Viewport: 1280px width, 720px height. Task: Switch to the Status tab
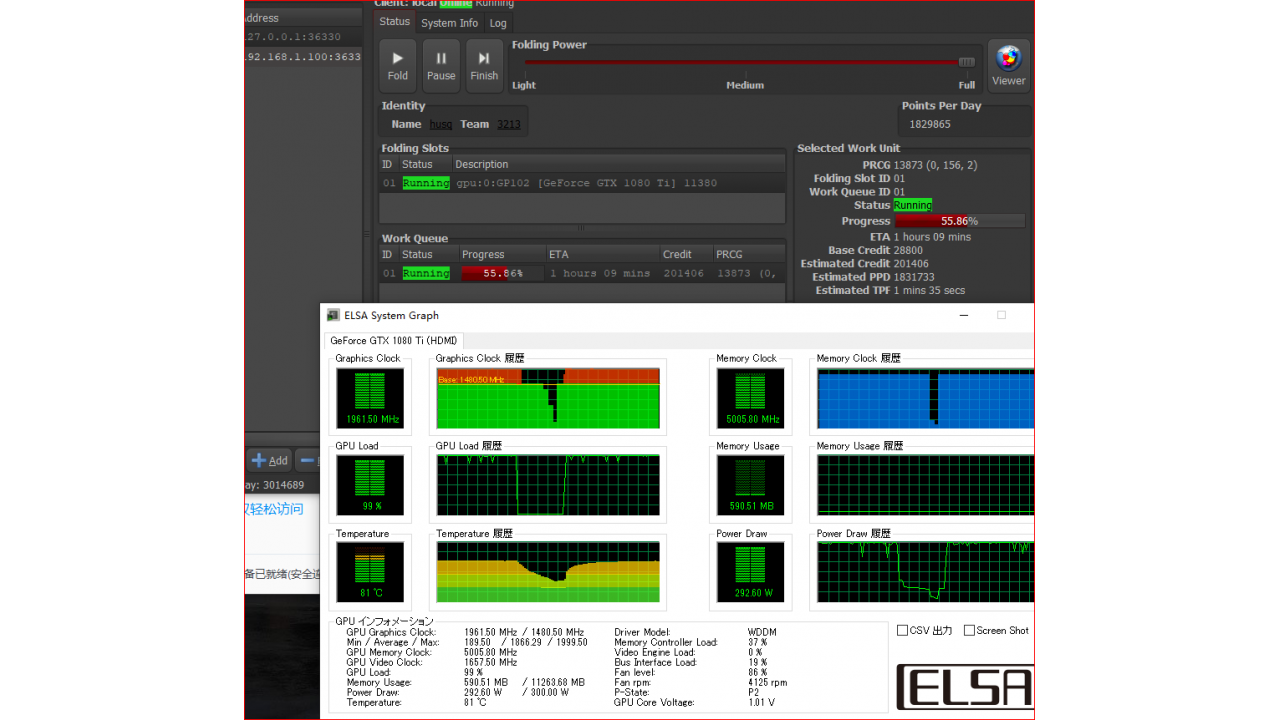(x=394, y=21)
